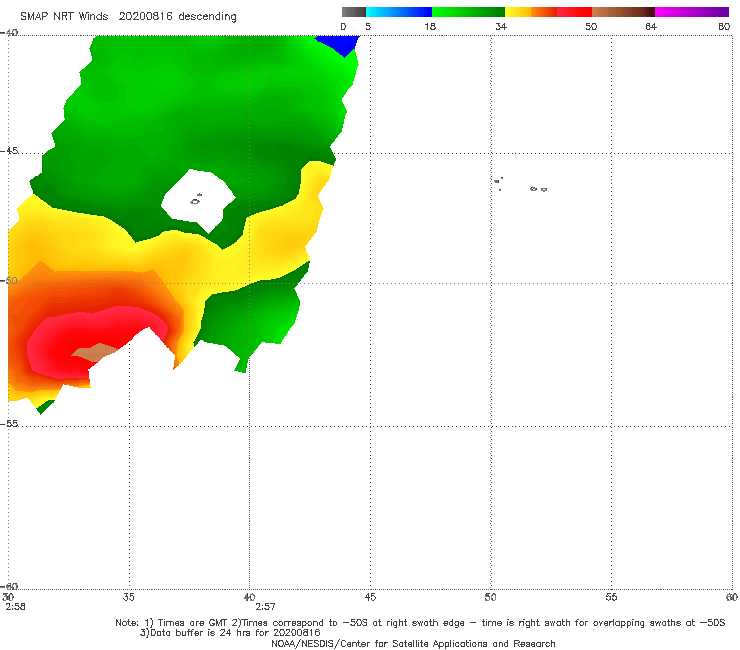Click the 'SMAP NRT Winds' title text
Screen dimensions: 740x650
(64, 16)
